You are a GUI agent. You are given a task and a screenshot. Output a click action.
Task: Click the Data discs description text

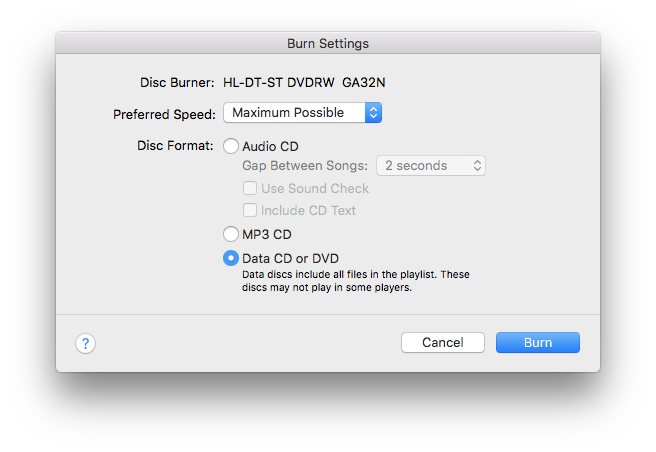(356, 281)
